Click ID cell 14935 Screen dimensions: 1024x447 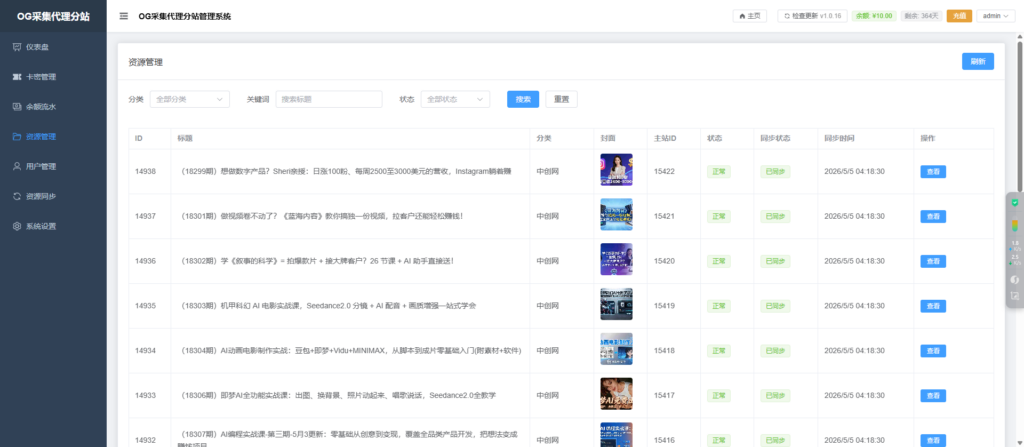[x=145, y=306]
